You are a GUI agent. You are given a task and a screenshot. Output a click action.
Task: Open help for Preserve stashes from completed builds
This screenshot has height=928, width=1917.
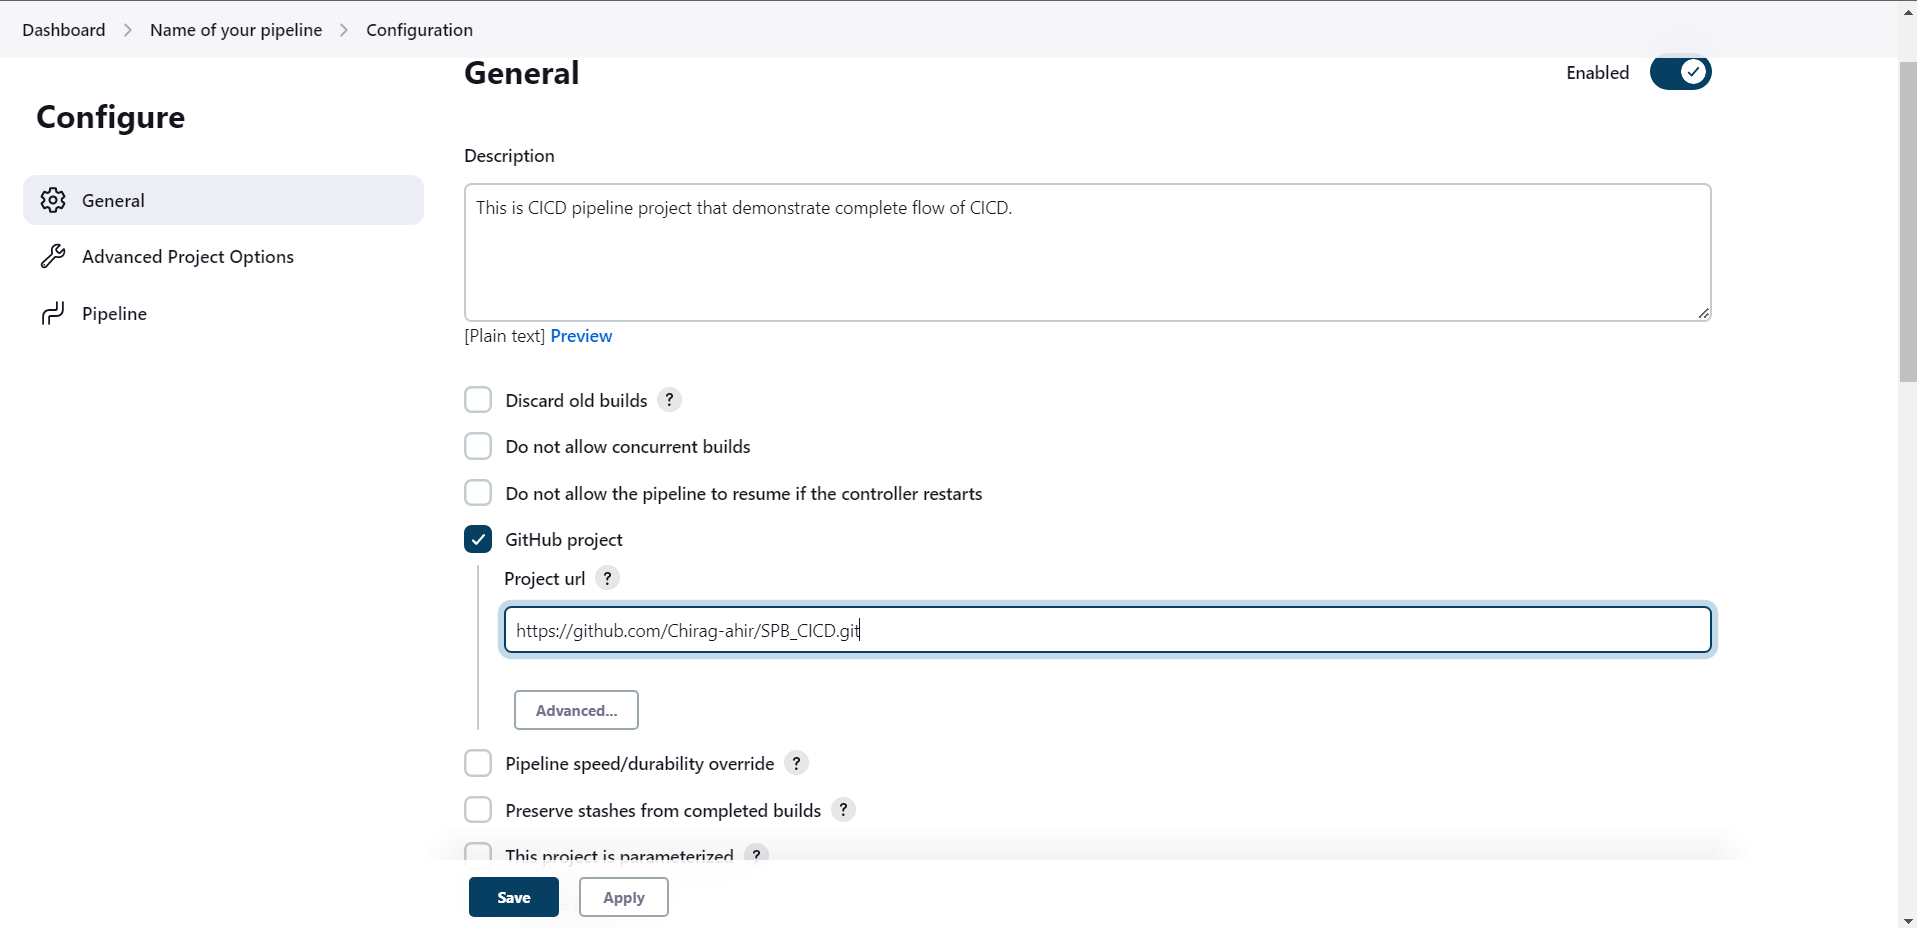pos(843,810)
